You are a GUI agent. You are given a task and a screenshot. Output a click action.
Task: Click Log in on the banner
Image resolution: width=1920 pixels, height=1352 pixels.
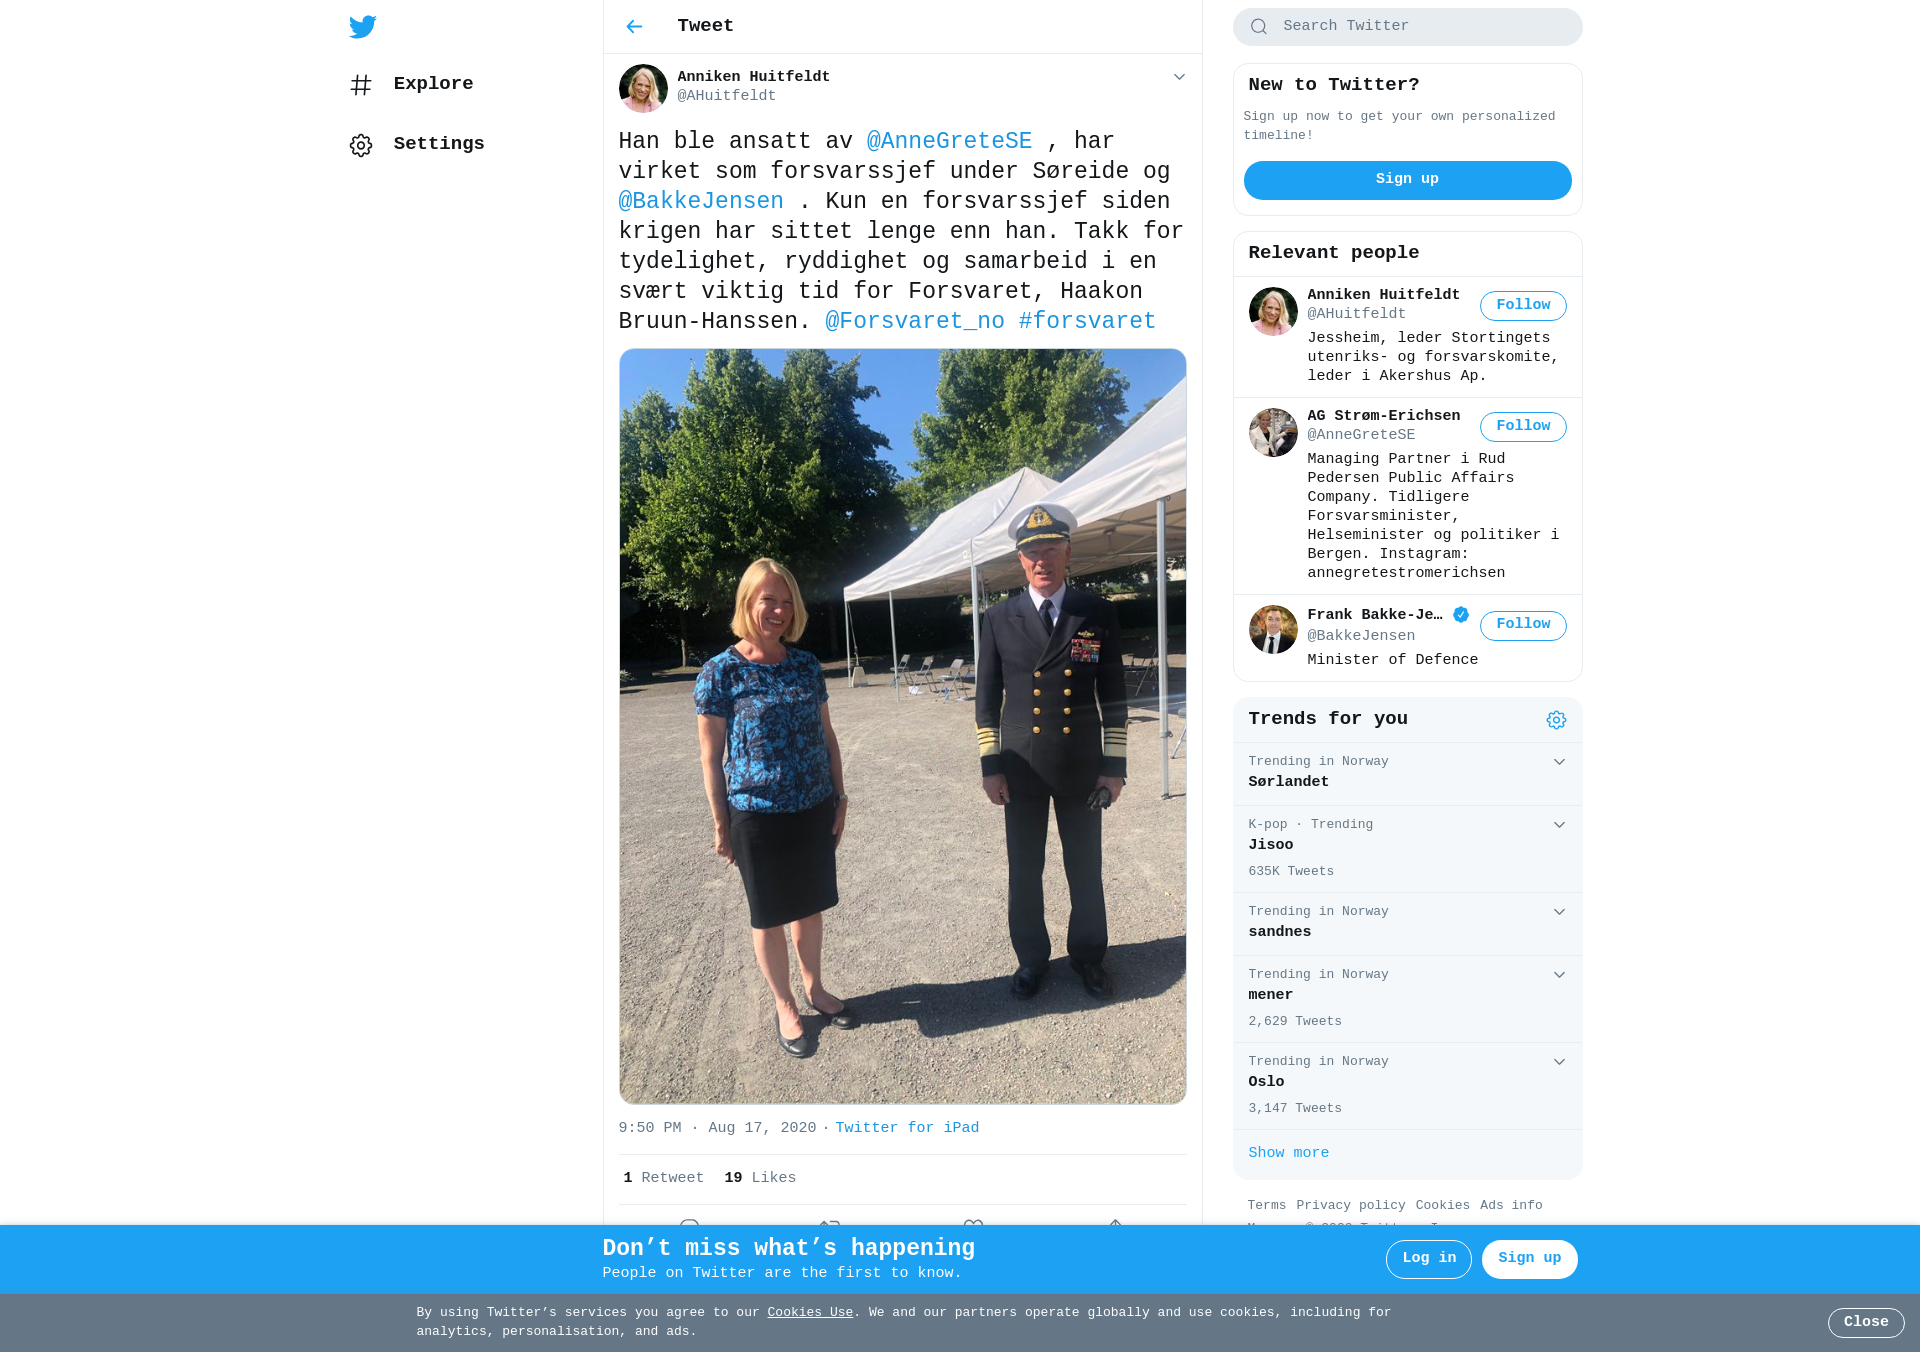(1428, 1259)
